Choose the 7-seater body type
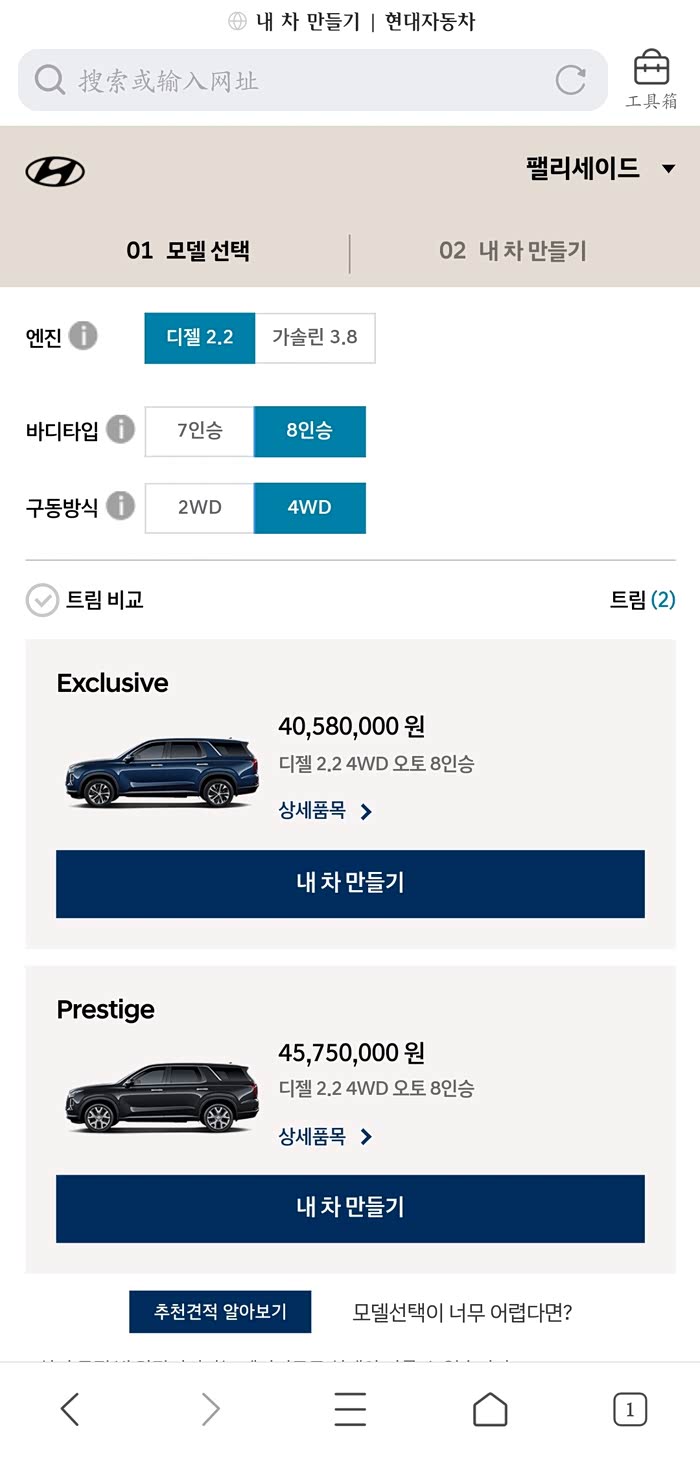 click(200, 431)
